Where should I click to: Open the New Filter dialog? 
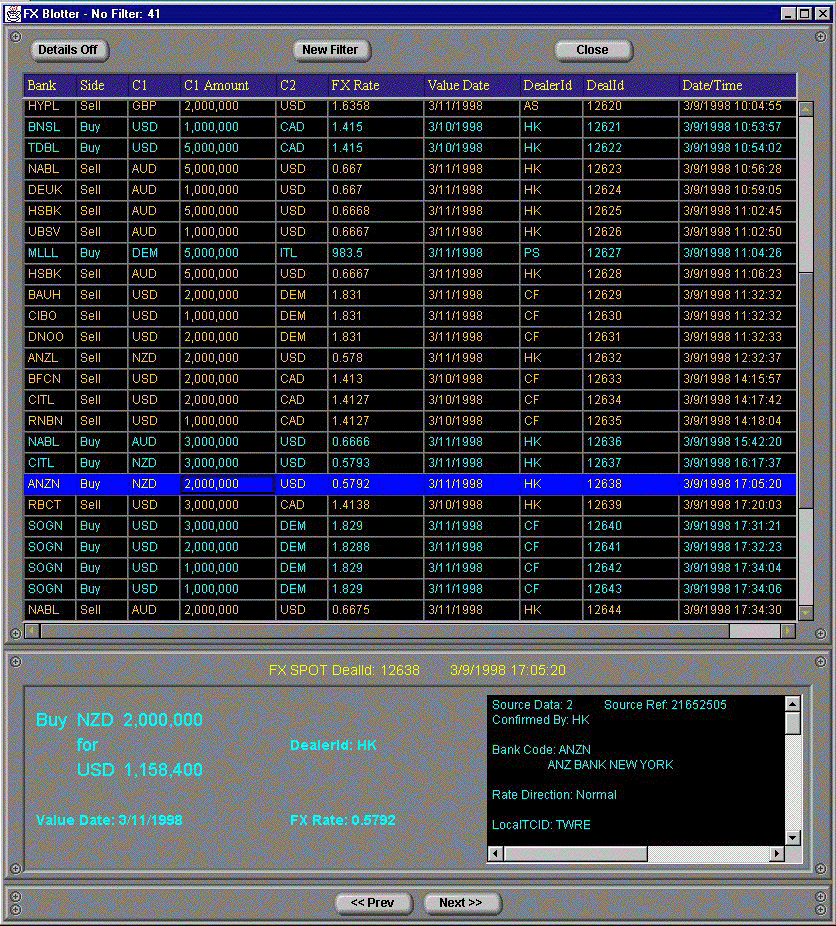(330, 50)
